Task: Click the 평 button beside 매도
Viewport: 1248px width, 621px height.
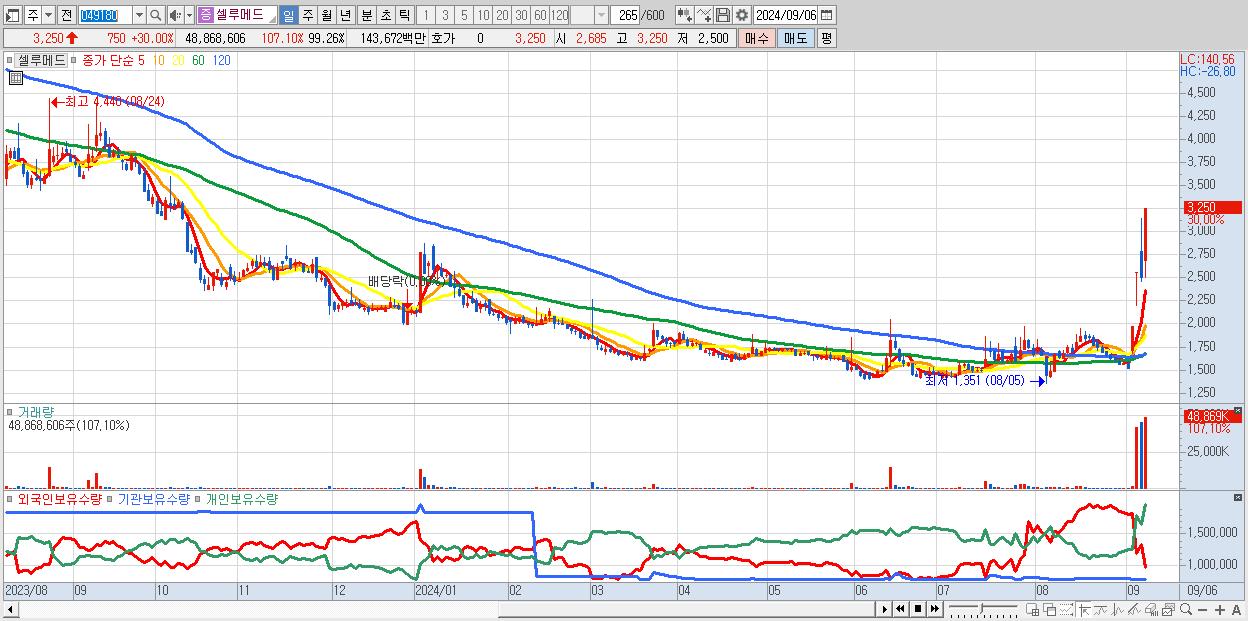Action: [x=826, y=38]
